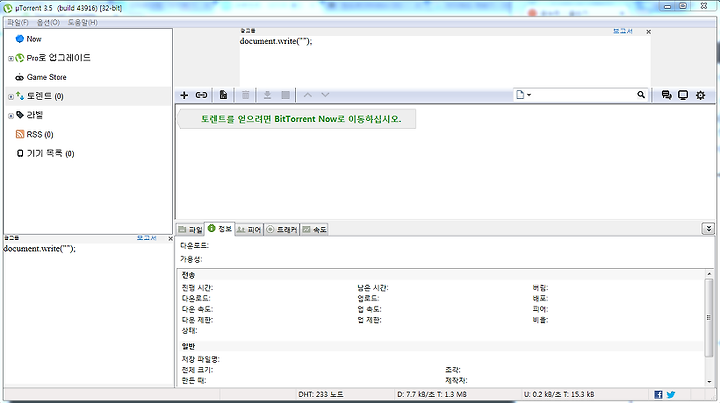Click the Facebook icon in status bar

point(658,394)
